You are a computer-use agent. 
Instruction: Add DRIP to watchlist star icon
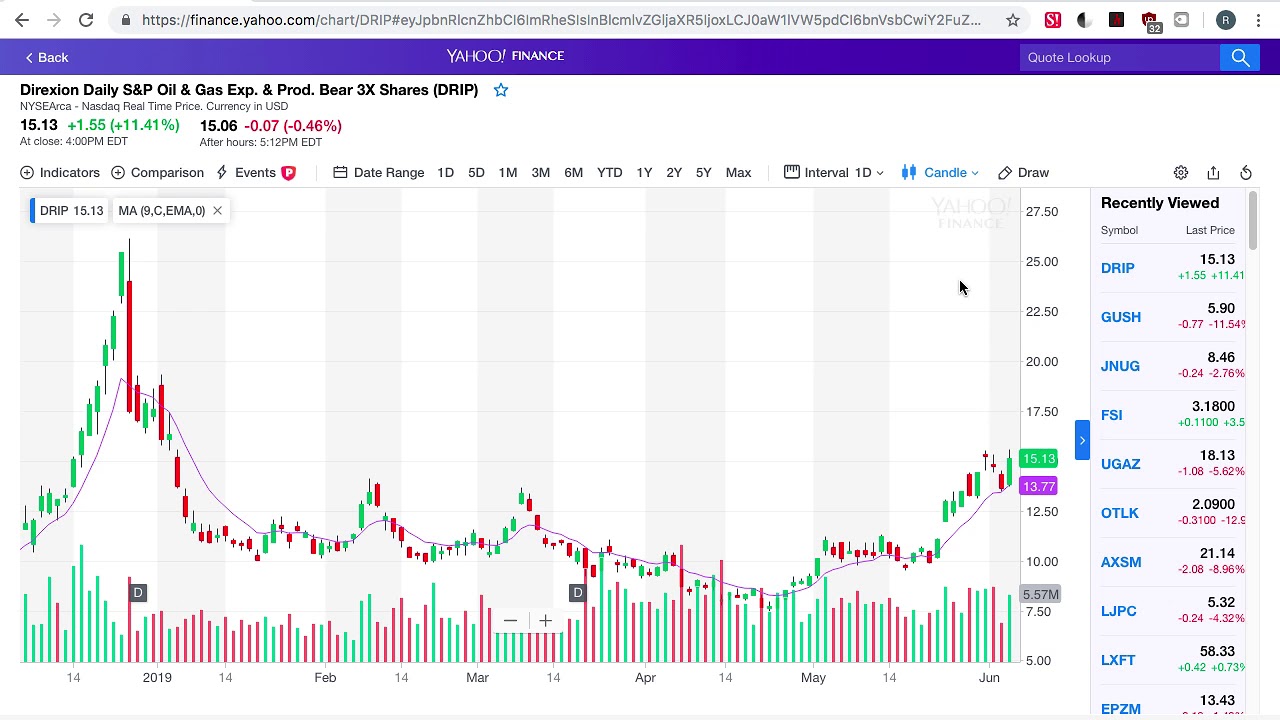click(501, 90)
